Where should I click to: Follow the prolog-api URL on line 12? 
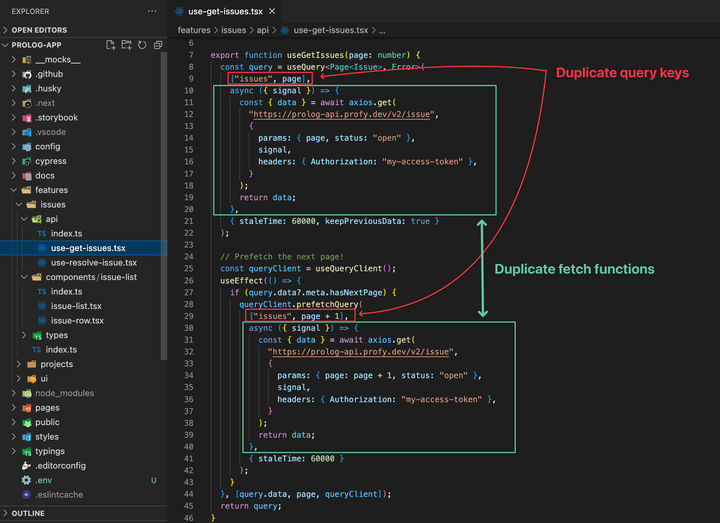[342, 114]
